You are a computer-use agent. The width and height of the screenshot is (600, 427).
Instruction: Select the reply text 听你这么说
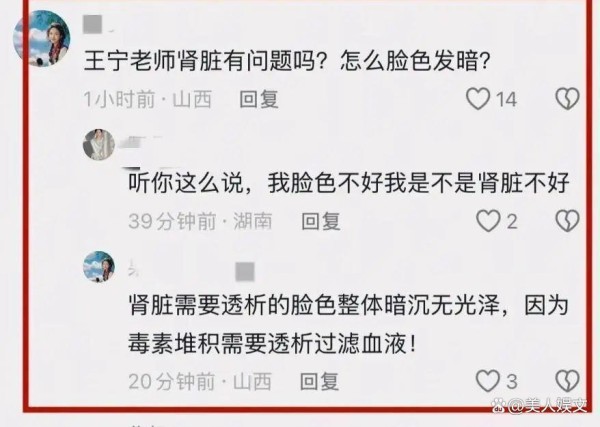point(349,183)
